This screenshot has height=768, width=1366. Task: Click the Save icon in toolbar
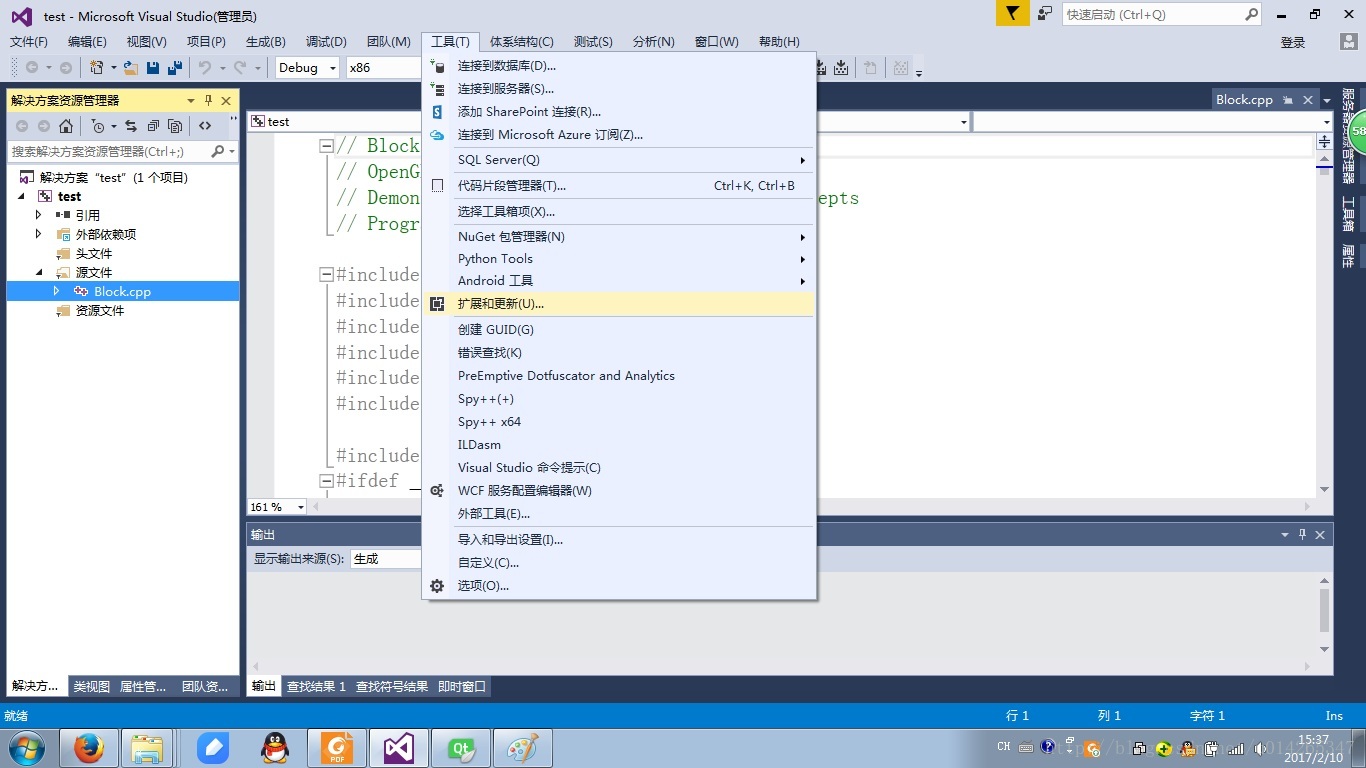(x=153, y=68)
